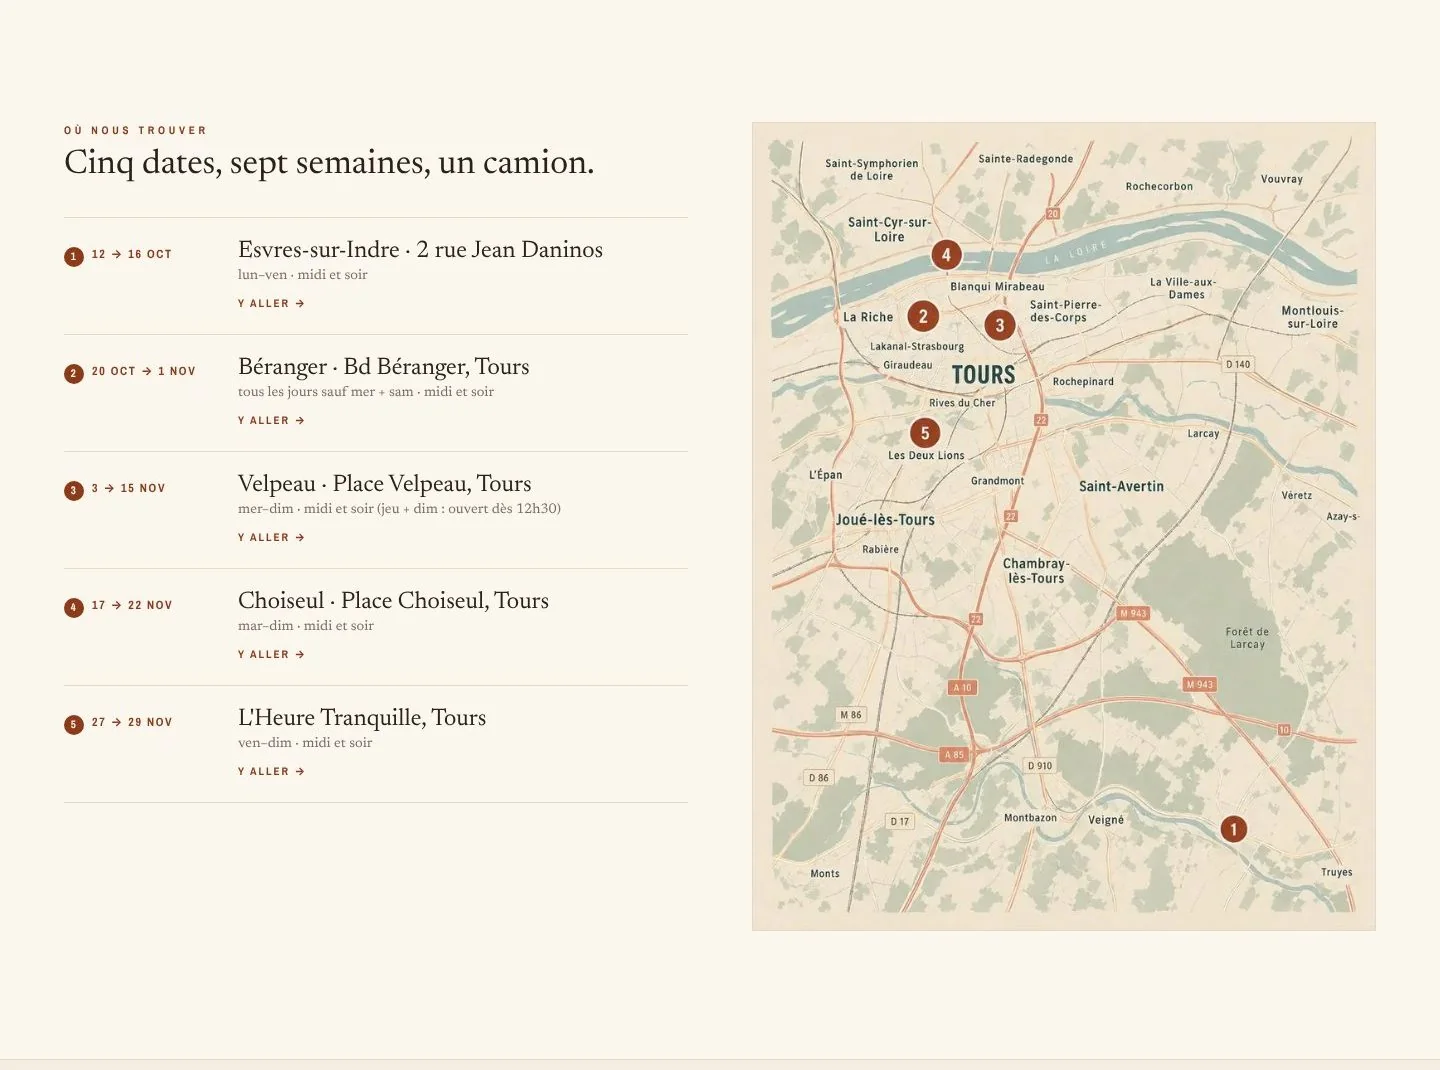
Task: Select heading Esvres-sur-Indre · 2 rue Jean Daninos
Action: click(420, 249)
